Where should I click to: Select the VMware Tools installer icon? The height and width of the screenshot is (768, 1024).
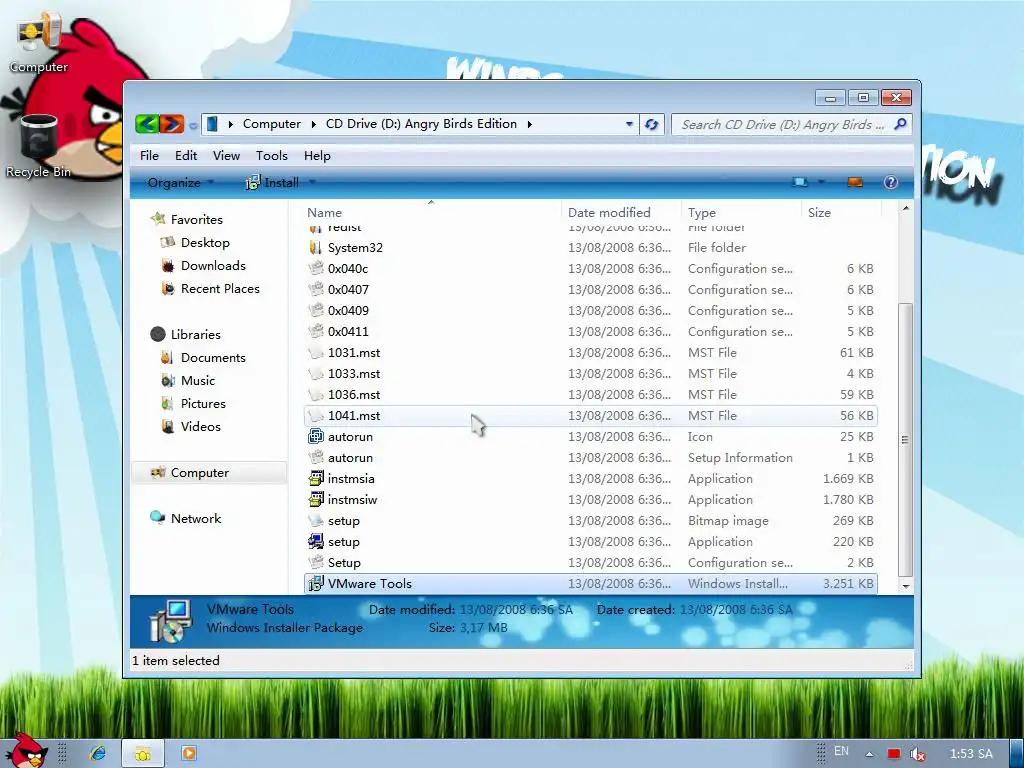click(316, 583)
